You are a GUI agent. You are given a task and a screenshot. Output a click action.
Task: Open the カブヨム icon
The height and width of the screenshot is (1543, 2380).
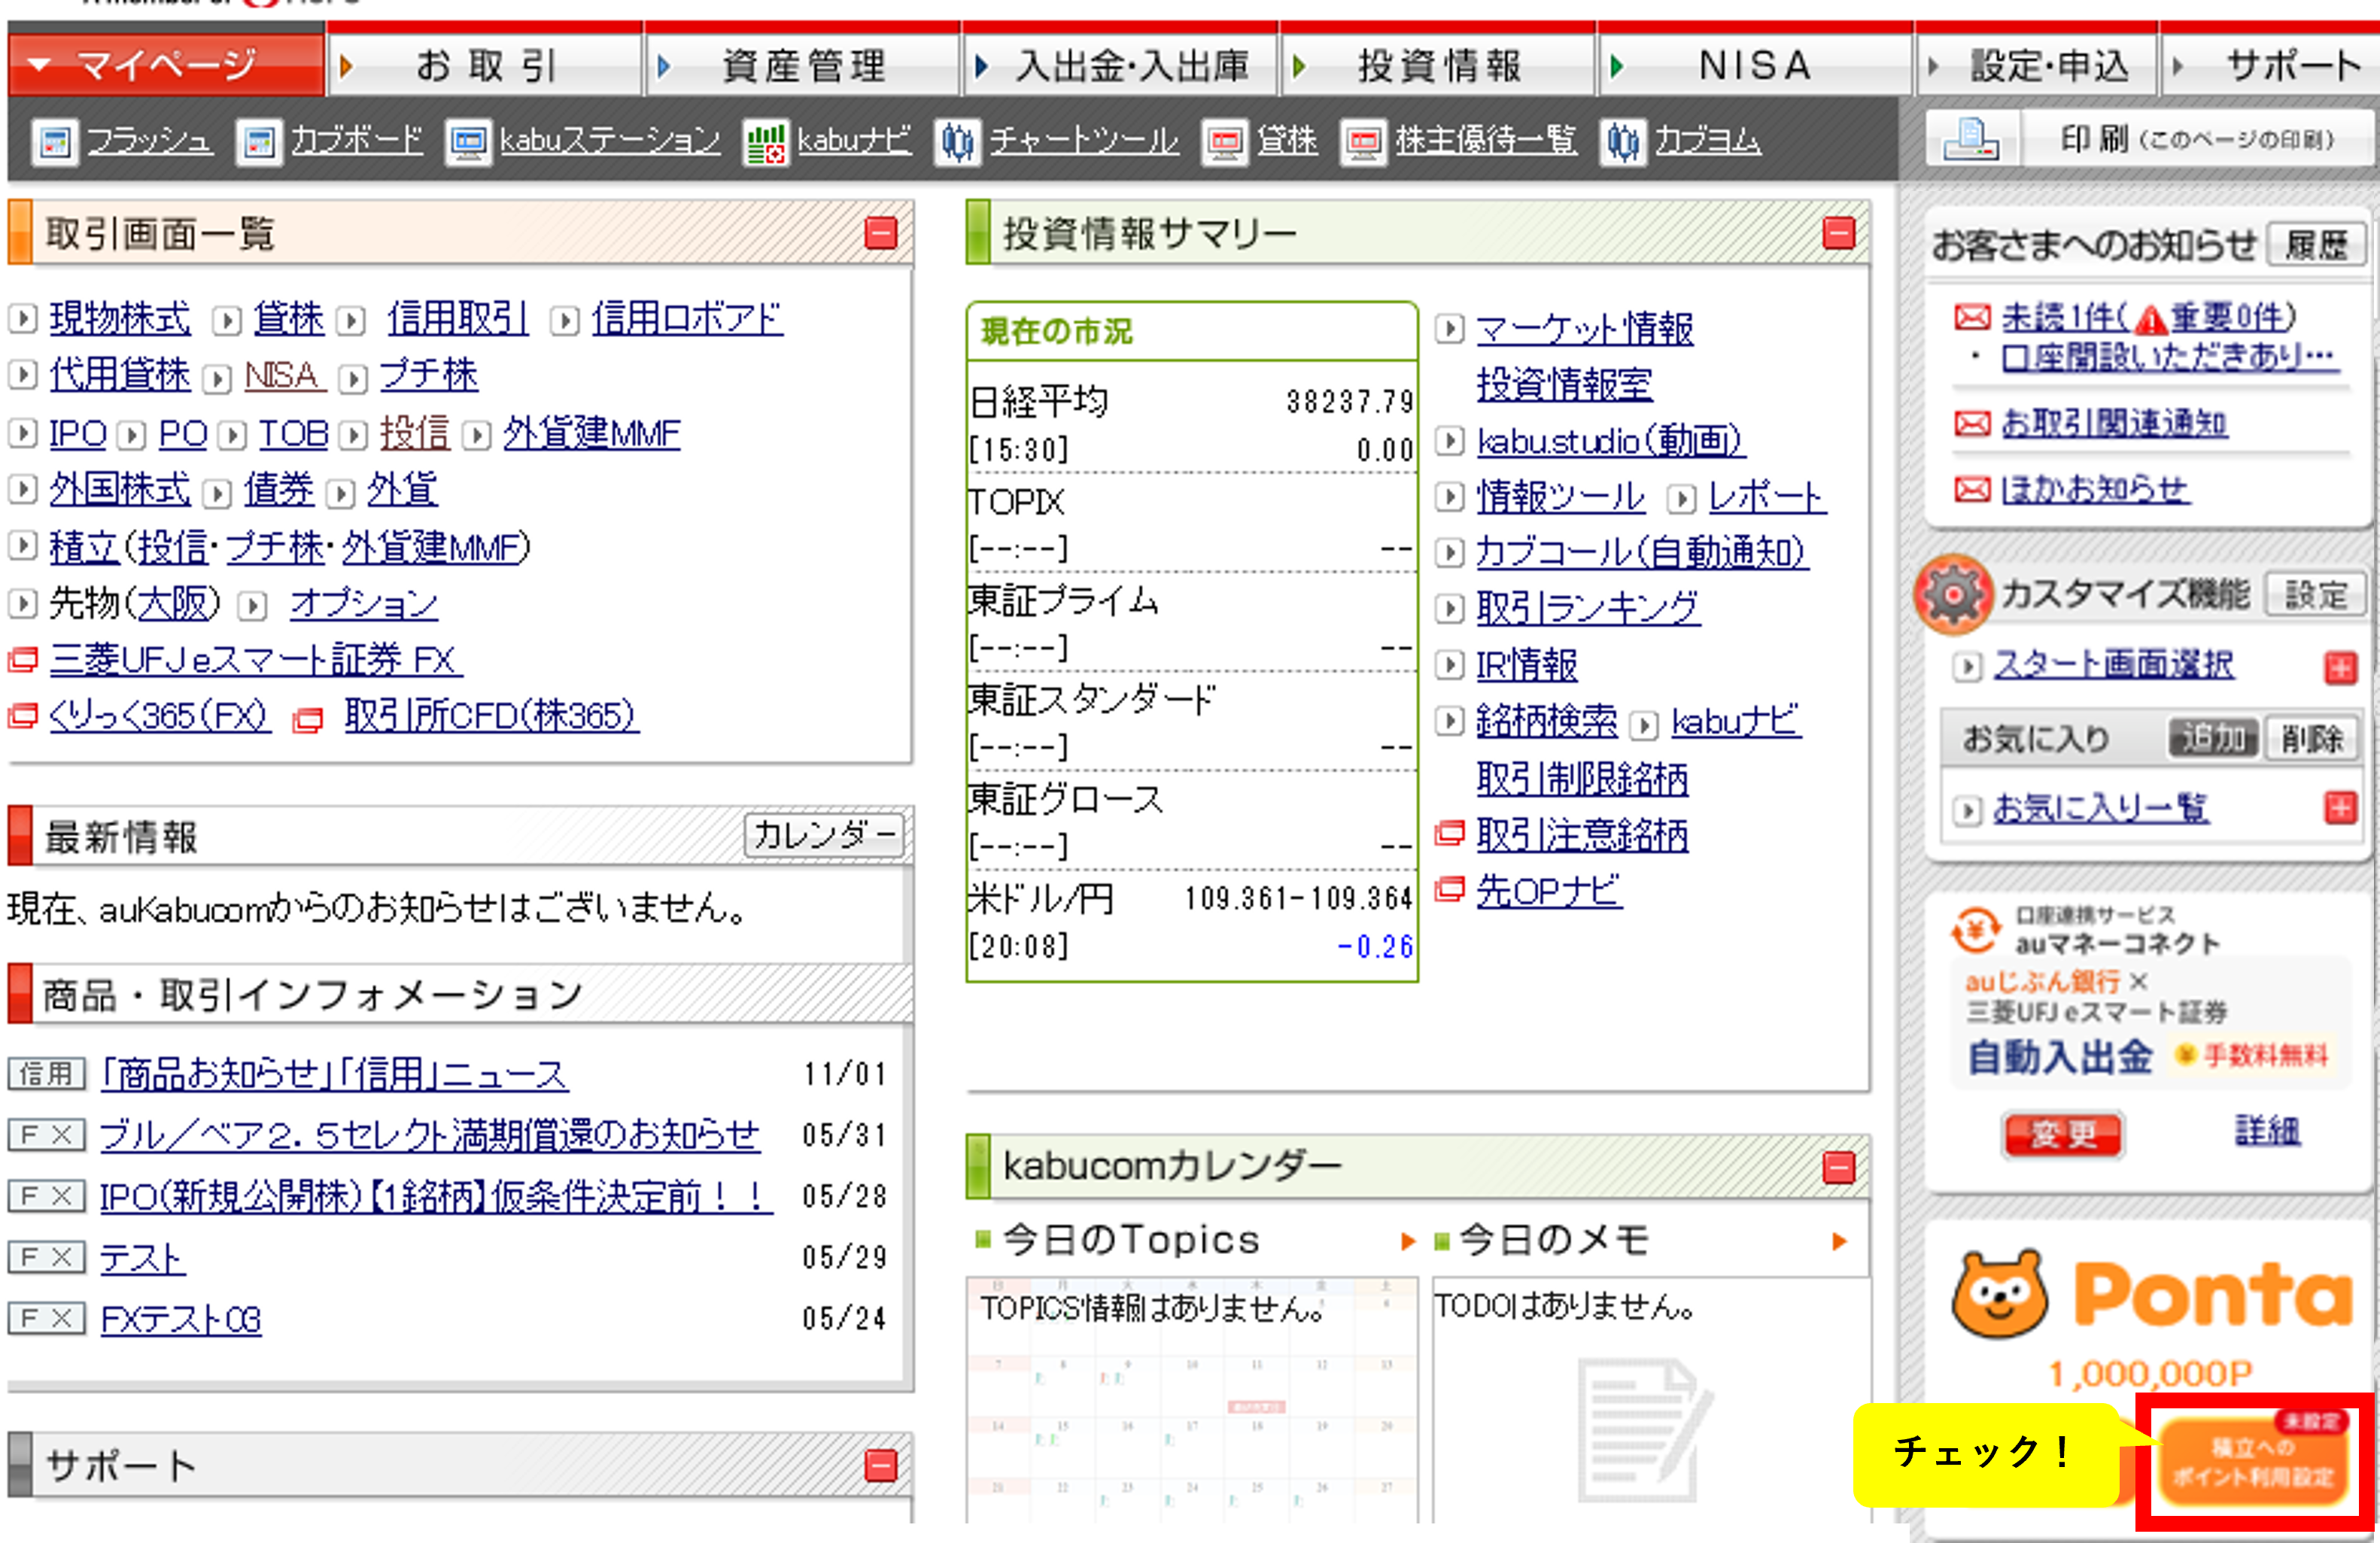tap(1623, 142)
